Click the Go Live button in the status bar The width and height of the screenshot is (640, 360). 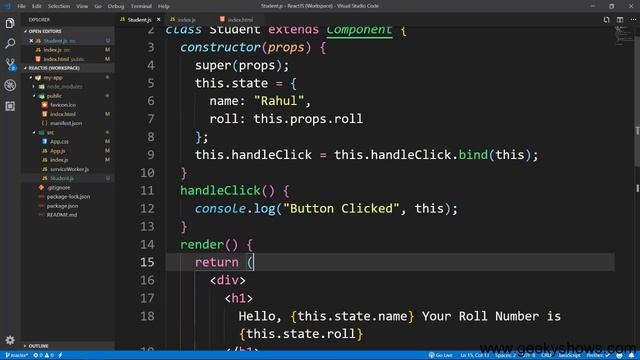click(441, 356)
